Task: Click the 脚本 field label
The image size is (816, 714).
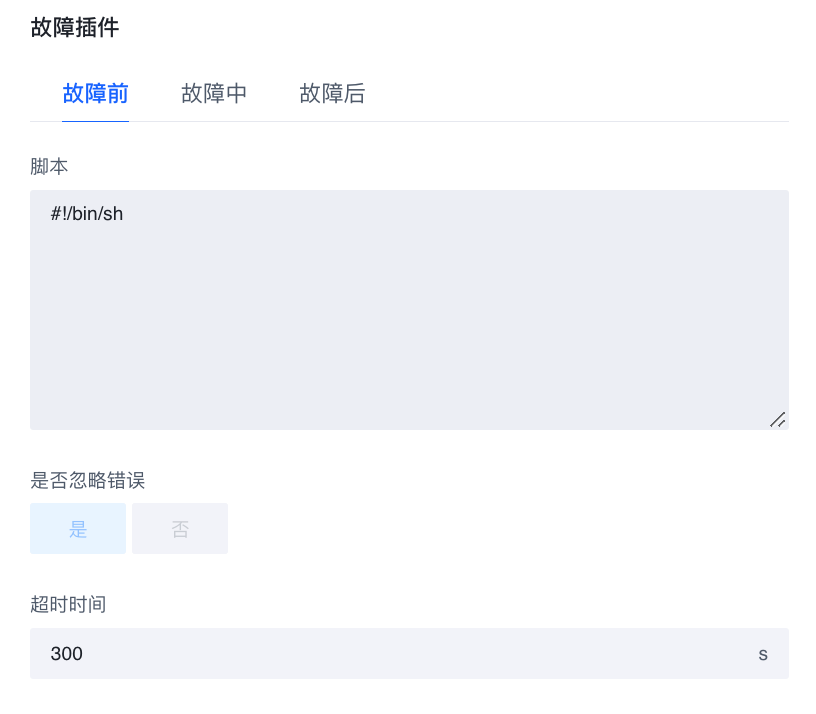Action: 49,167
